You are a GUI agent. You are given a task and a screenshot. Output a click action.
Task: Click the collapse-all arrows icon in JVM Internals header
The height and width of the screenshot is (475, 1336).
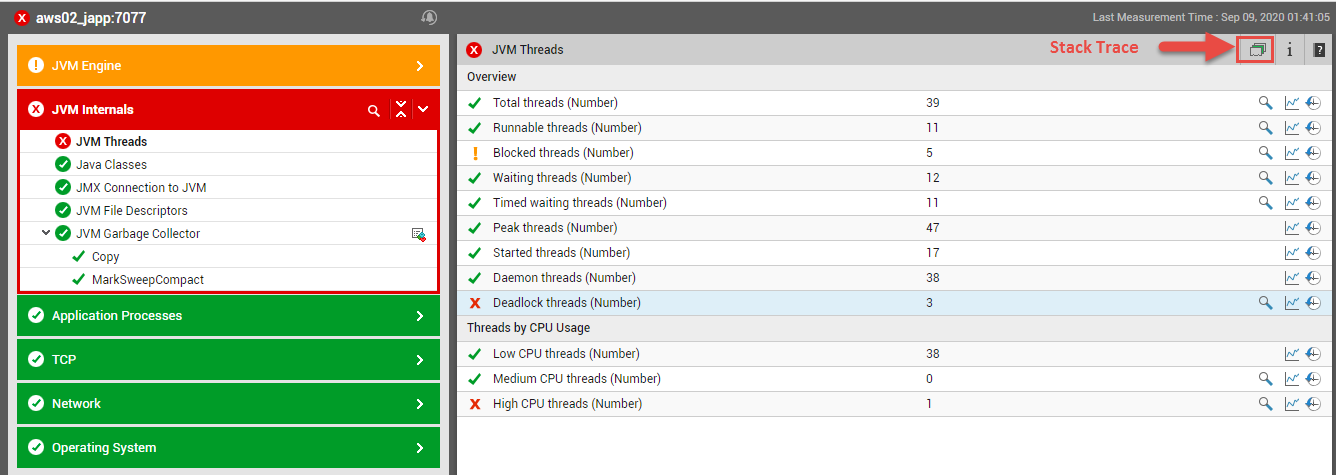[401, 110]
